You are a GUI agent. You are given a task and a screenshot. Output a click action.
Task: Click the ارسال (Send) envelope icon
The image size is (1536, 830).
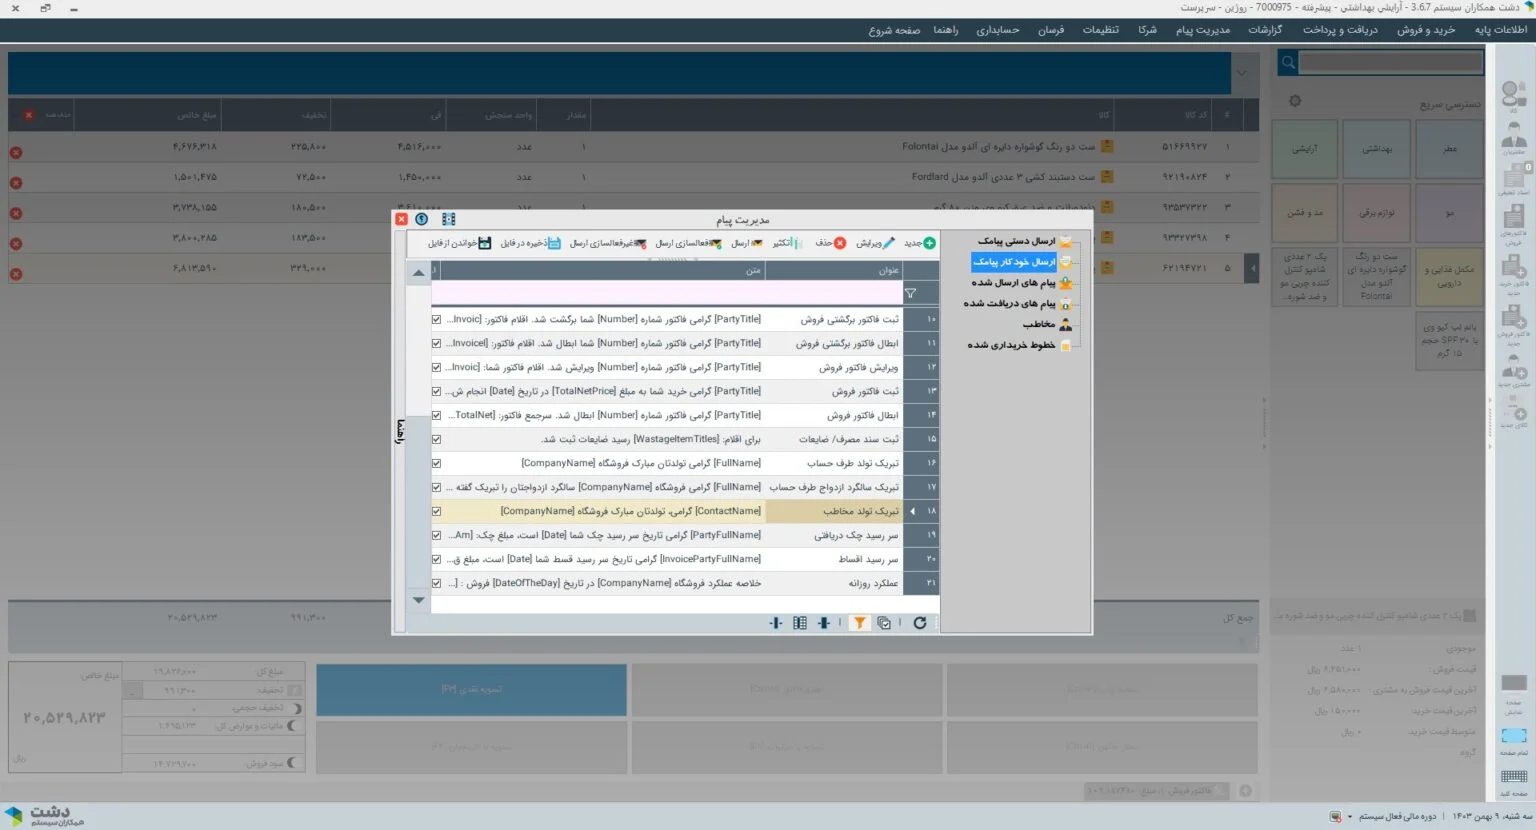(x=757, y=243)
